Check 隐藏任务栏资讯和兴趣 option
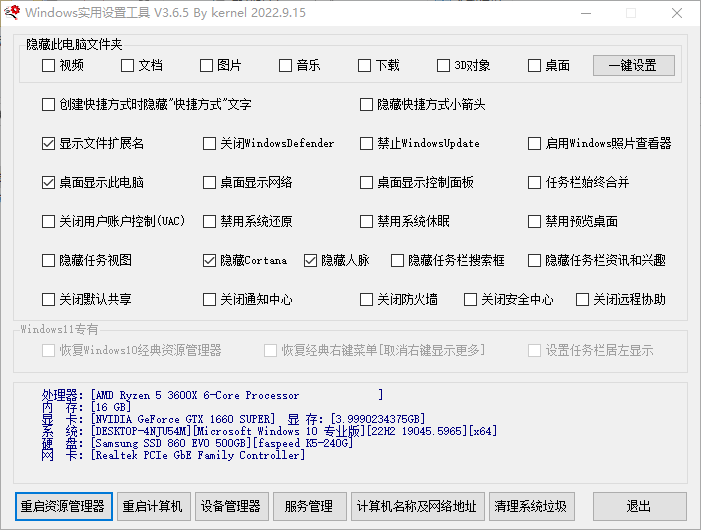The image size is (701, 530). click(x=534, y=260)
